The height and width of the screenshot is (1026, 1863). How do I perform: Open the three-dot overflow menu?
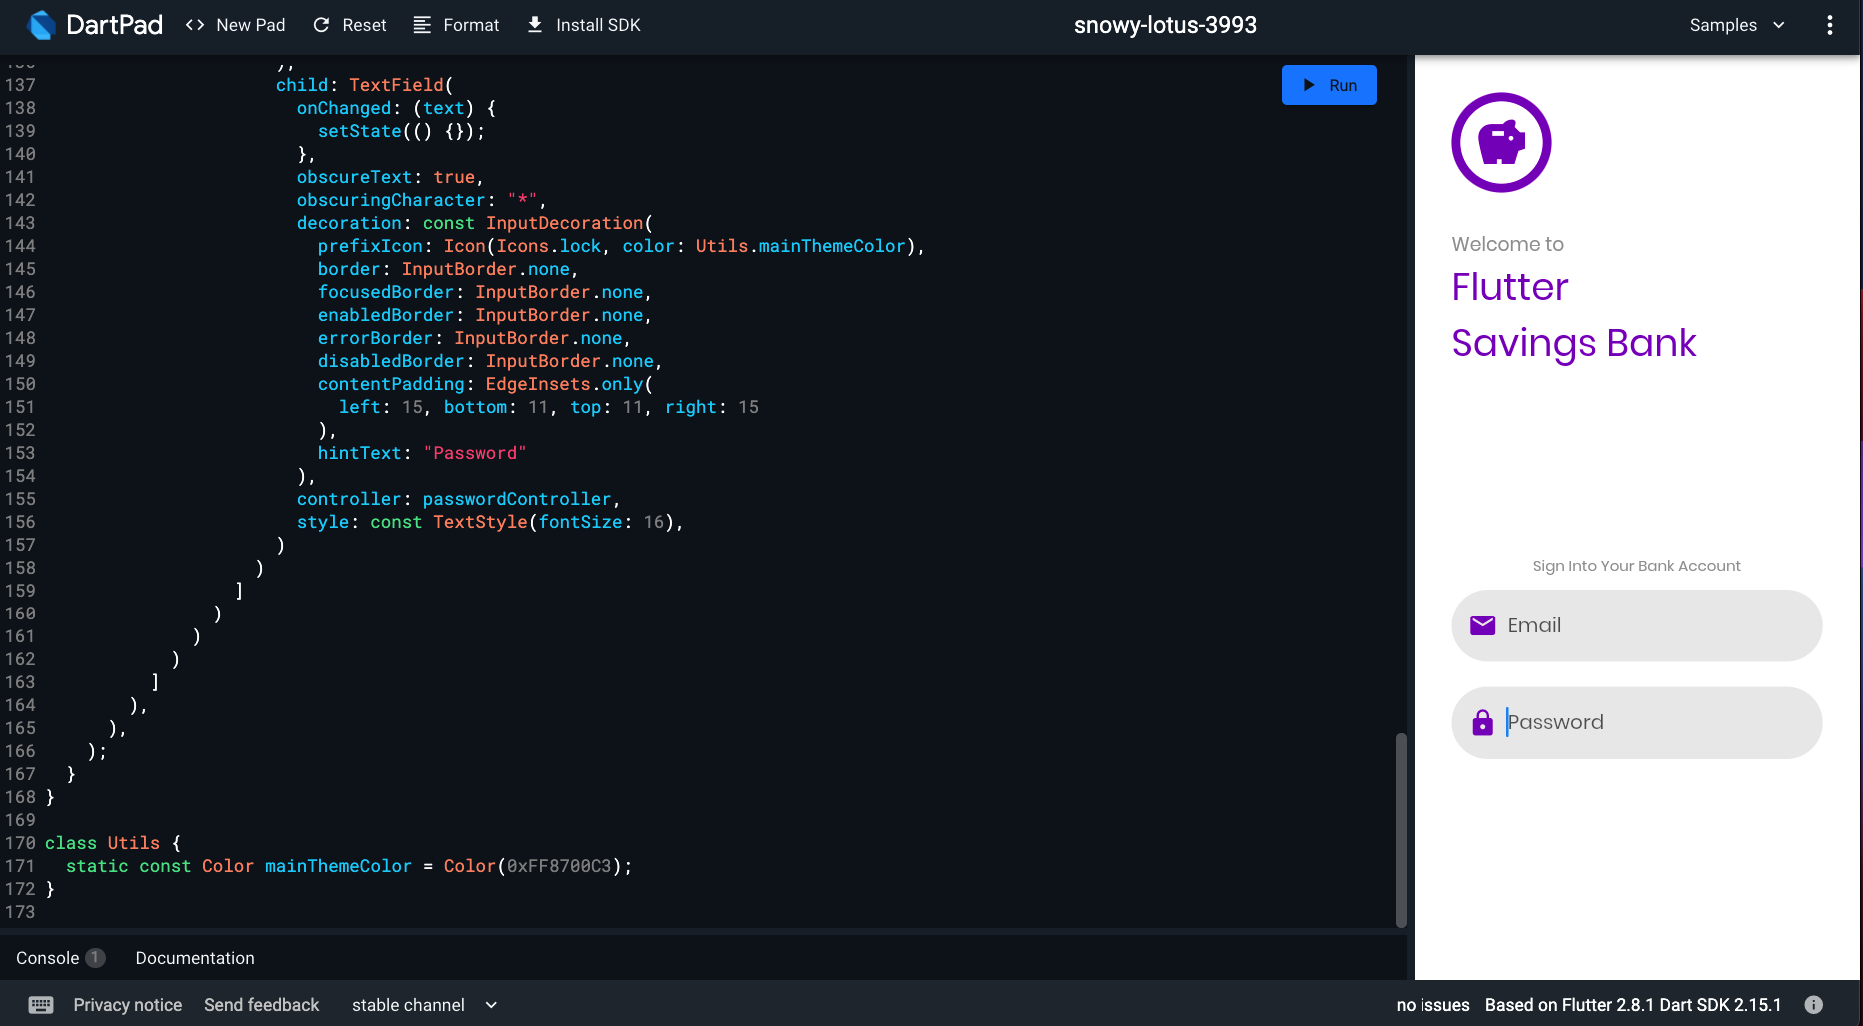coord(1829,25)
